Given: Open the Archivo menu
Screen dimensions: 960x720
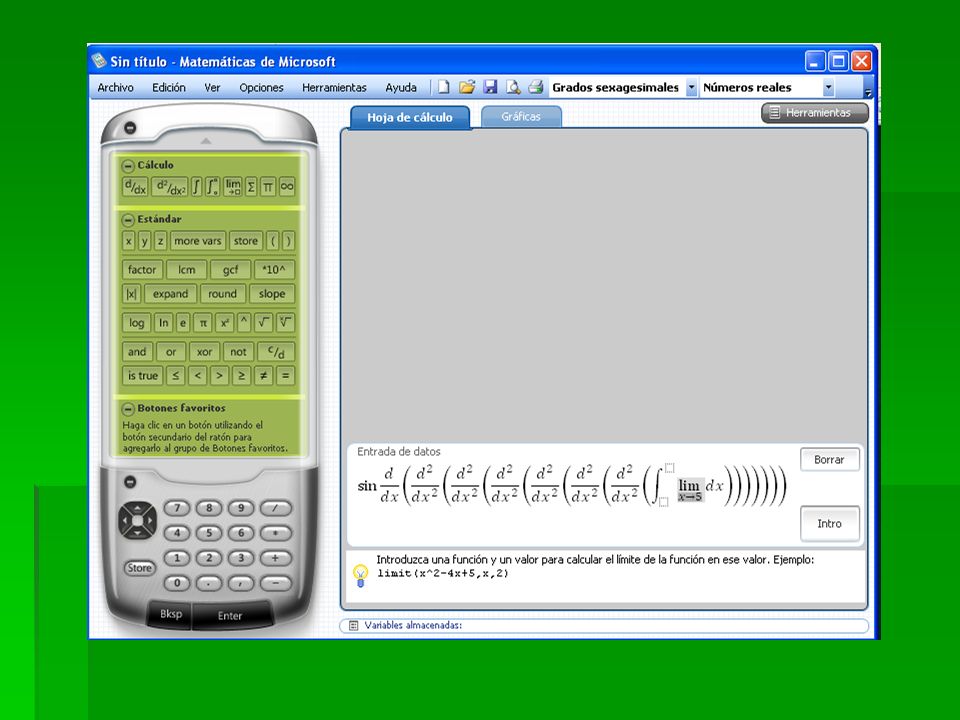Looking at the screenshot, I should click(115, 88).
